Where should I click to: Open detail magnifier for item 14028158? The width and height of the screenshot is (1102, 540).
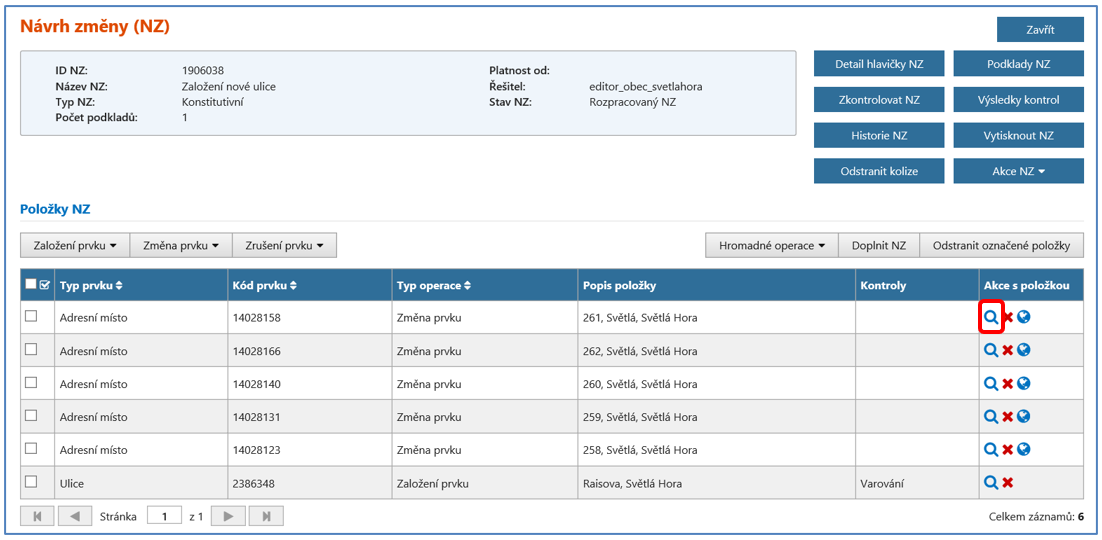click(x=990, y=318)
